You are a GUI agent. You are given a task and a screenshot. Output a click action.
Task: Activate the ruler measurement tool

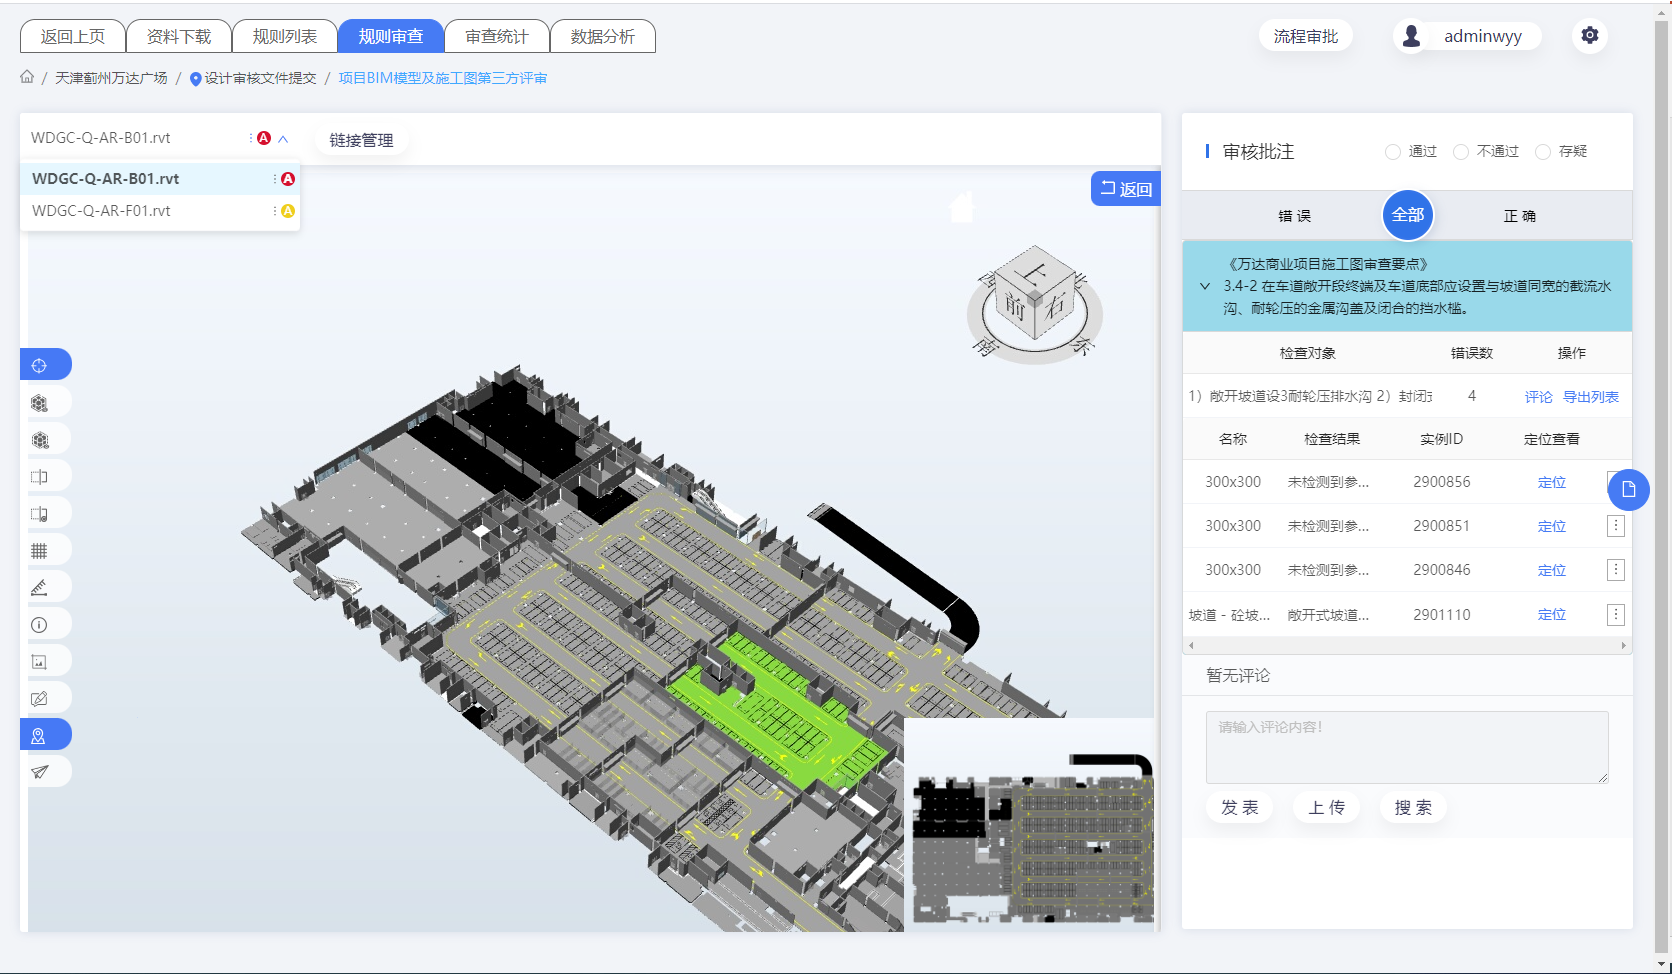(x=39, y=587)
